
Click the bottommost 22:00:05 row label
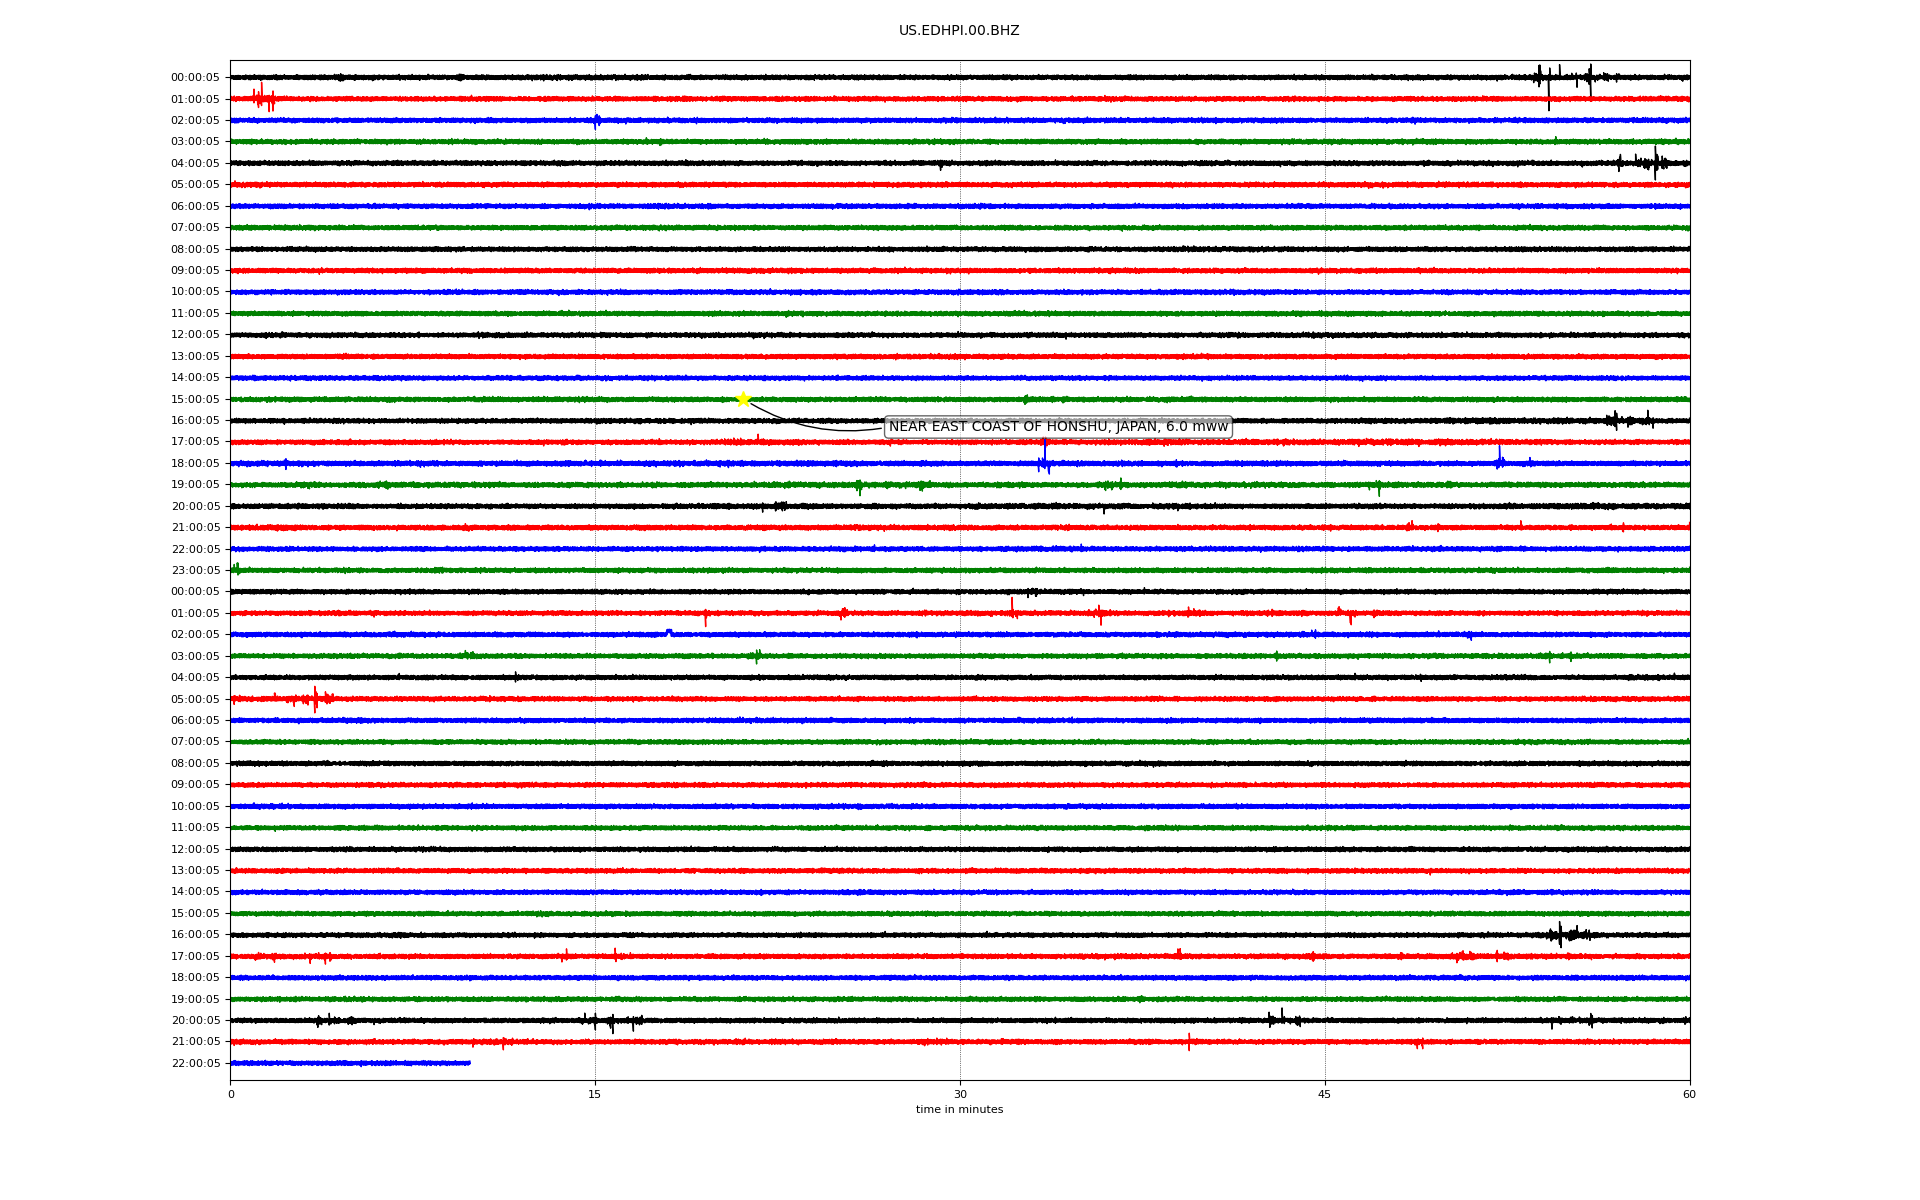click(195, 1063)
